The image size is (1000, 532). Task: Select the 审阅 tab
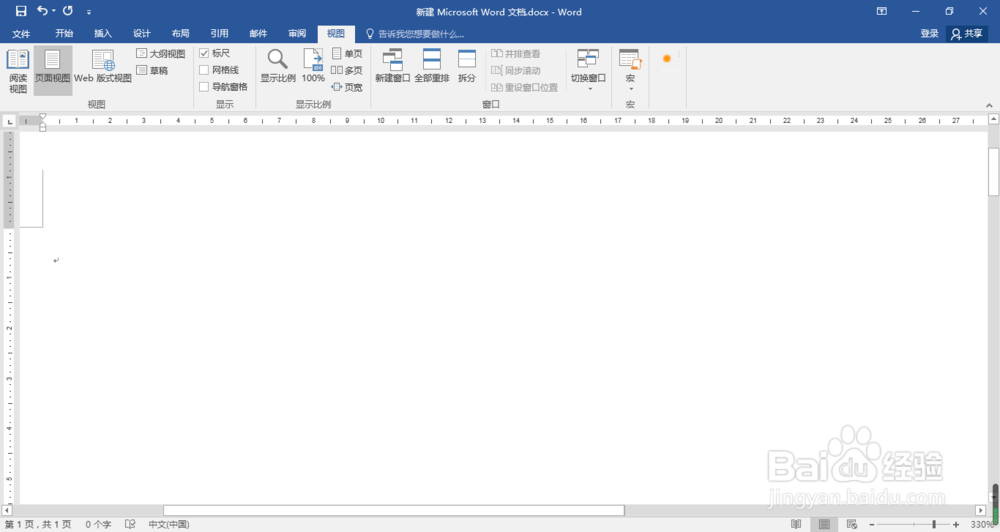coord(297,33)
